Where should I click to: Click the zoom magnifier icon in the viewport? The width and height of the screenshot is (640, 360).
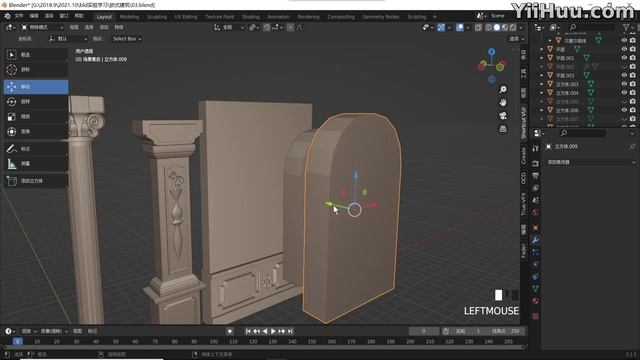(x=503, y=89)
